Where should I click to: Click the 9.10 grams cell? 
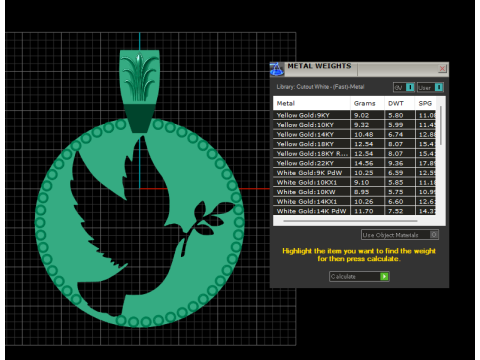coord(367,183)
